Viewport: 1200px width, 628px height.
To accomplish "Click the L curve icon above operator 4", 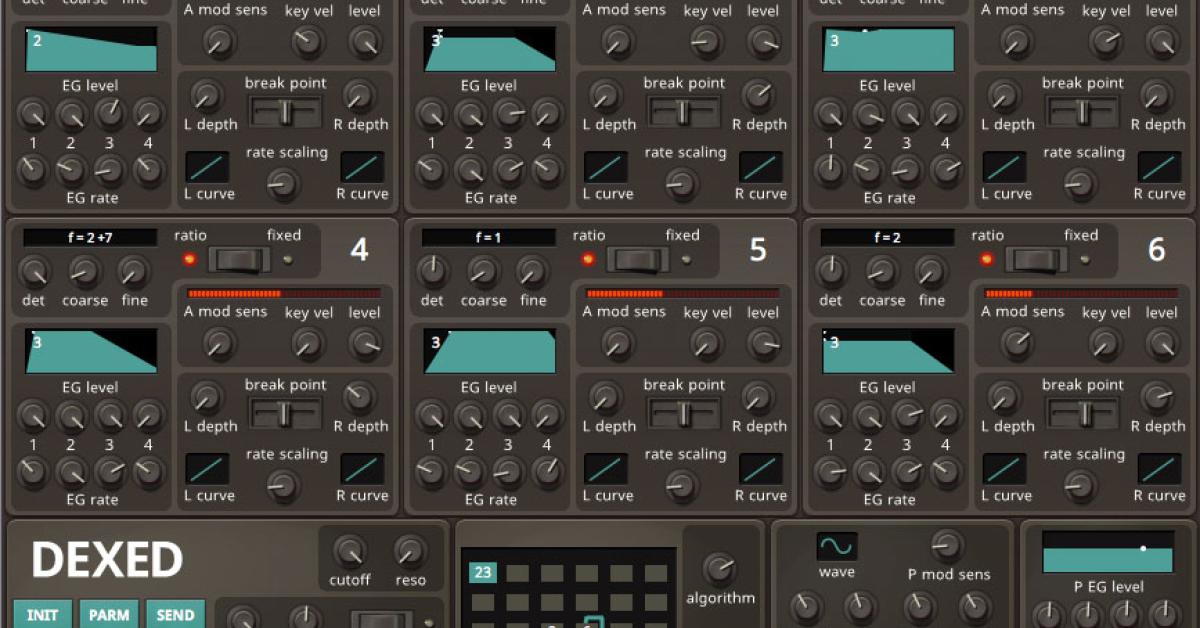I will [x=207, y=167].
